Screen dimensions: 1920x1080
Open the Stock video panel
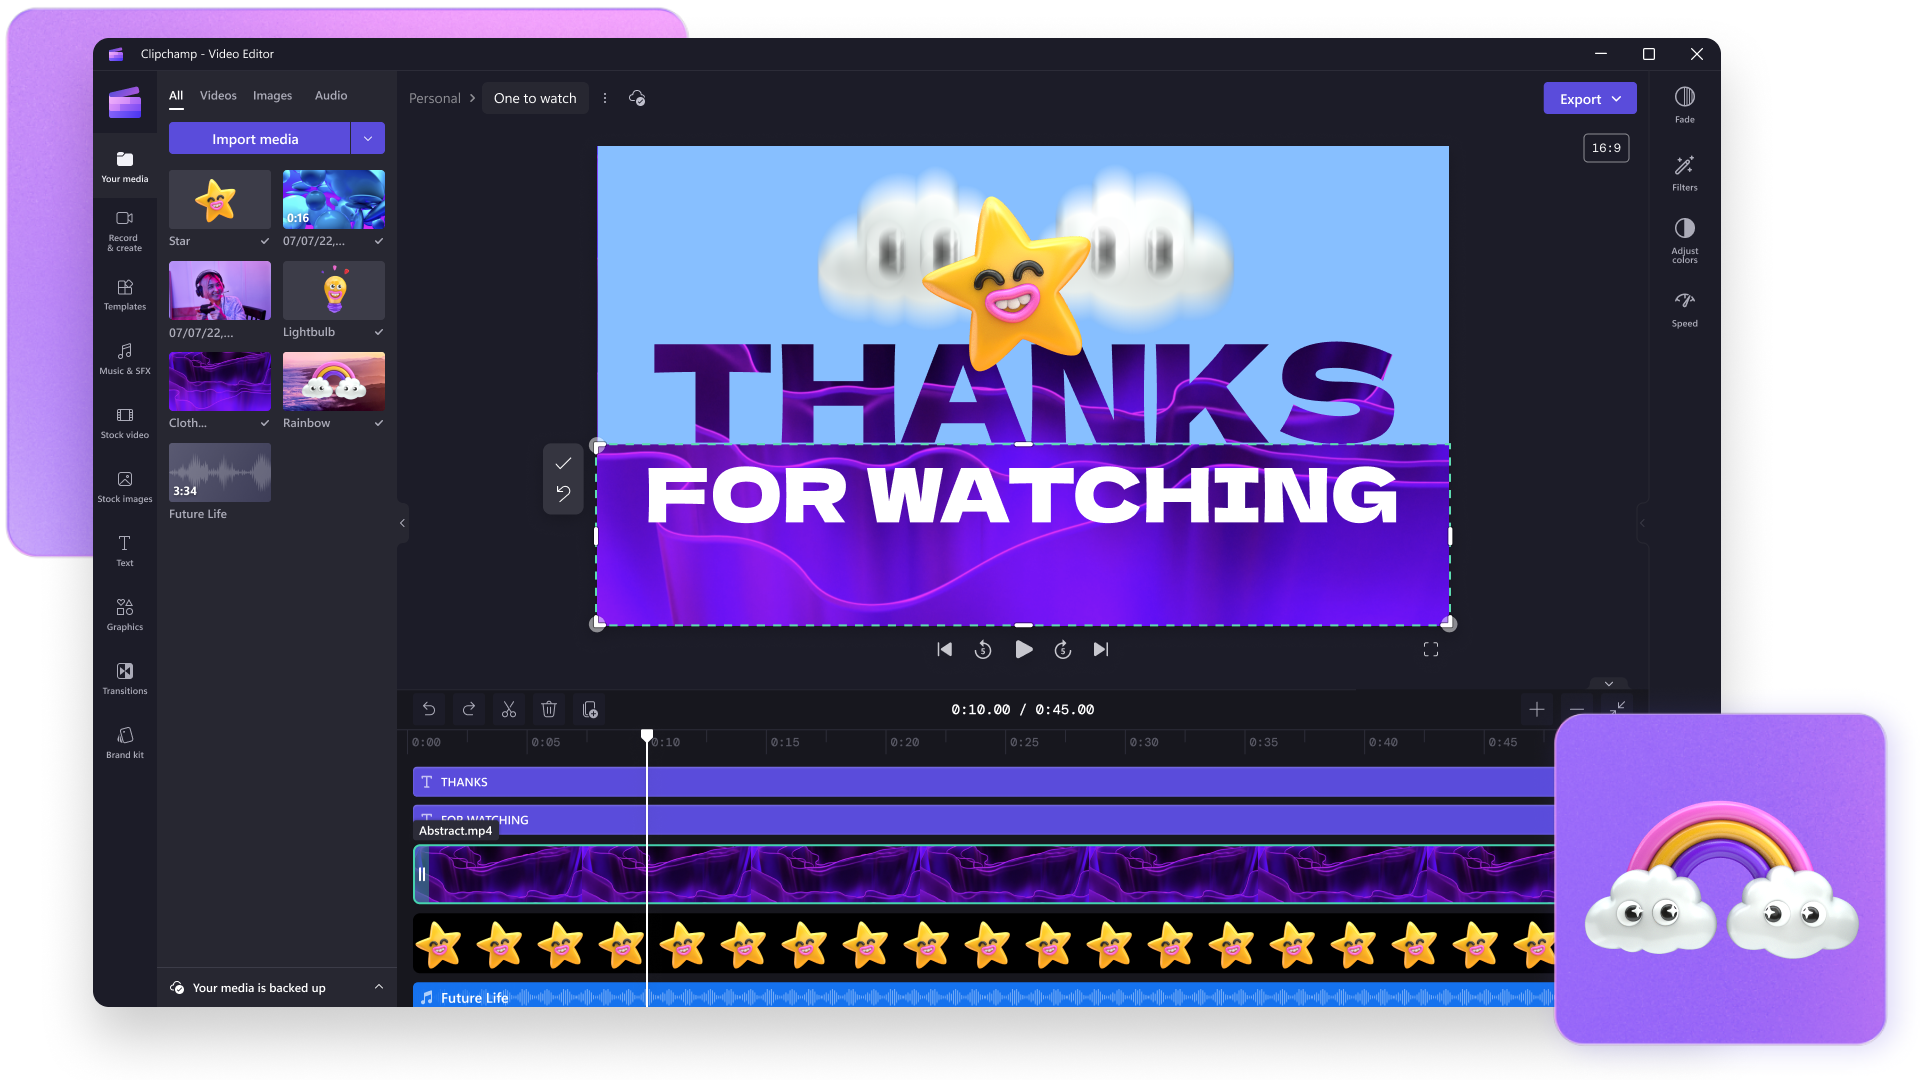point(124,421)
